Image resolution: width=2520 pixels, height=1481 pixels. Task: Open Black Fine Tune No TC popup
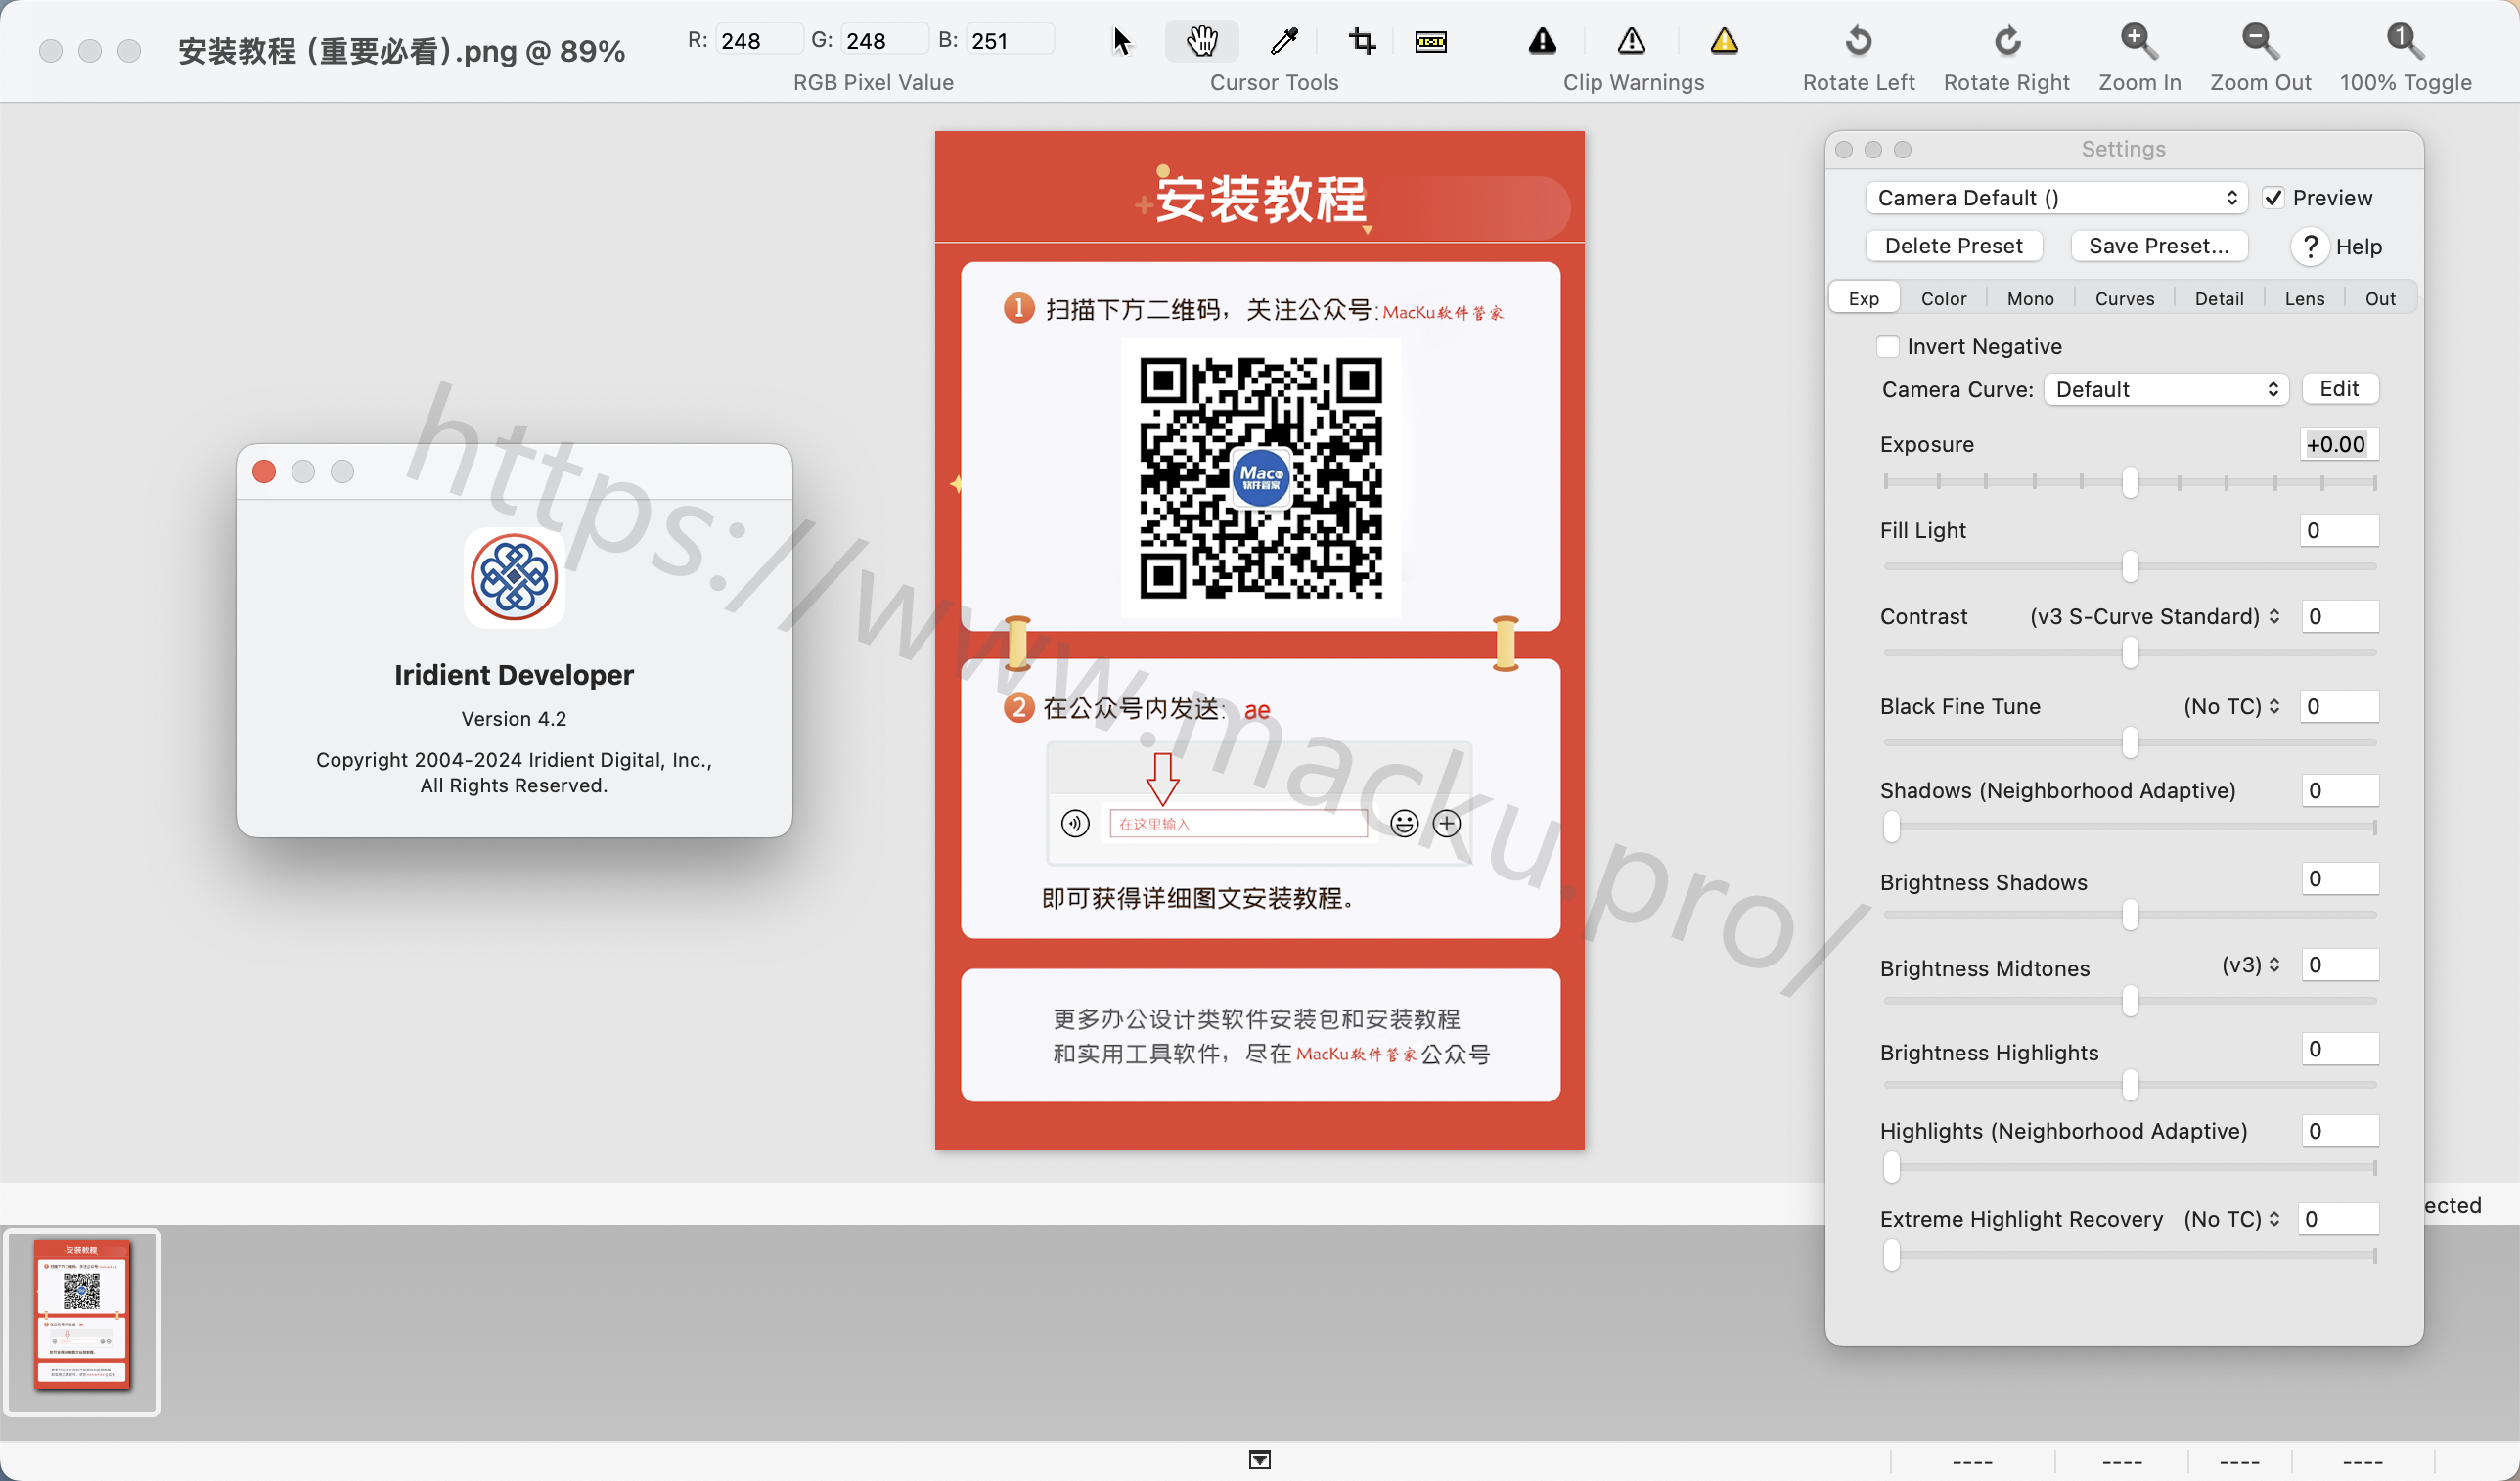[x=2231, y=706]
